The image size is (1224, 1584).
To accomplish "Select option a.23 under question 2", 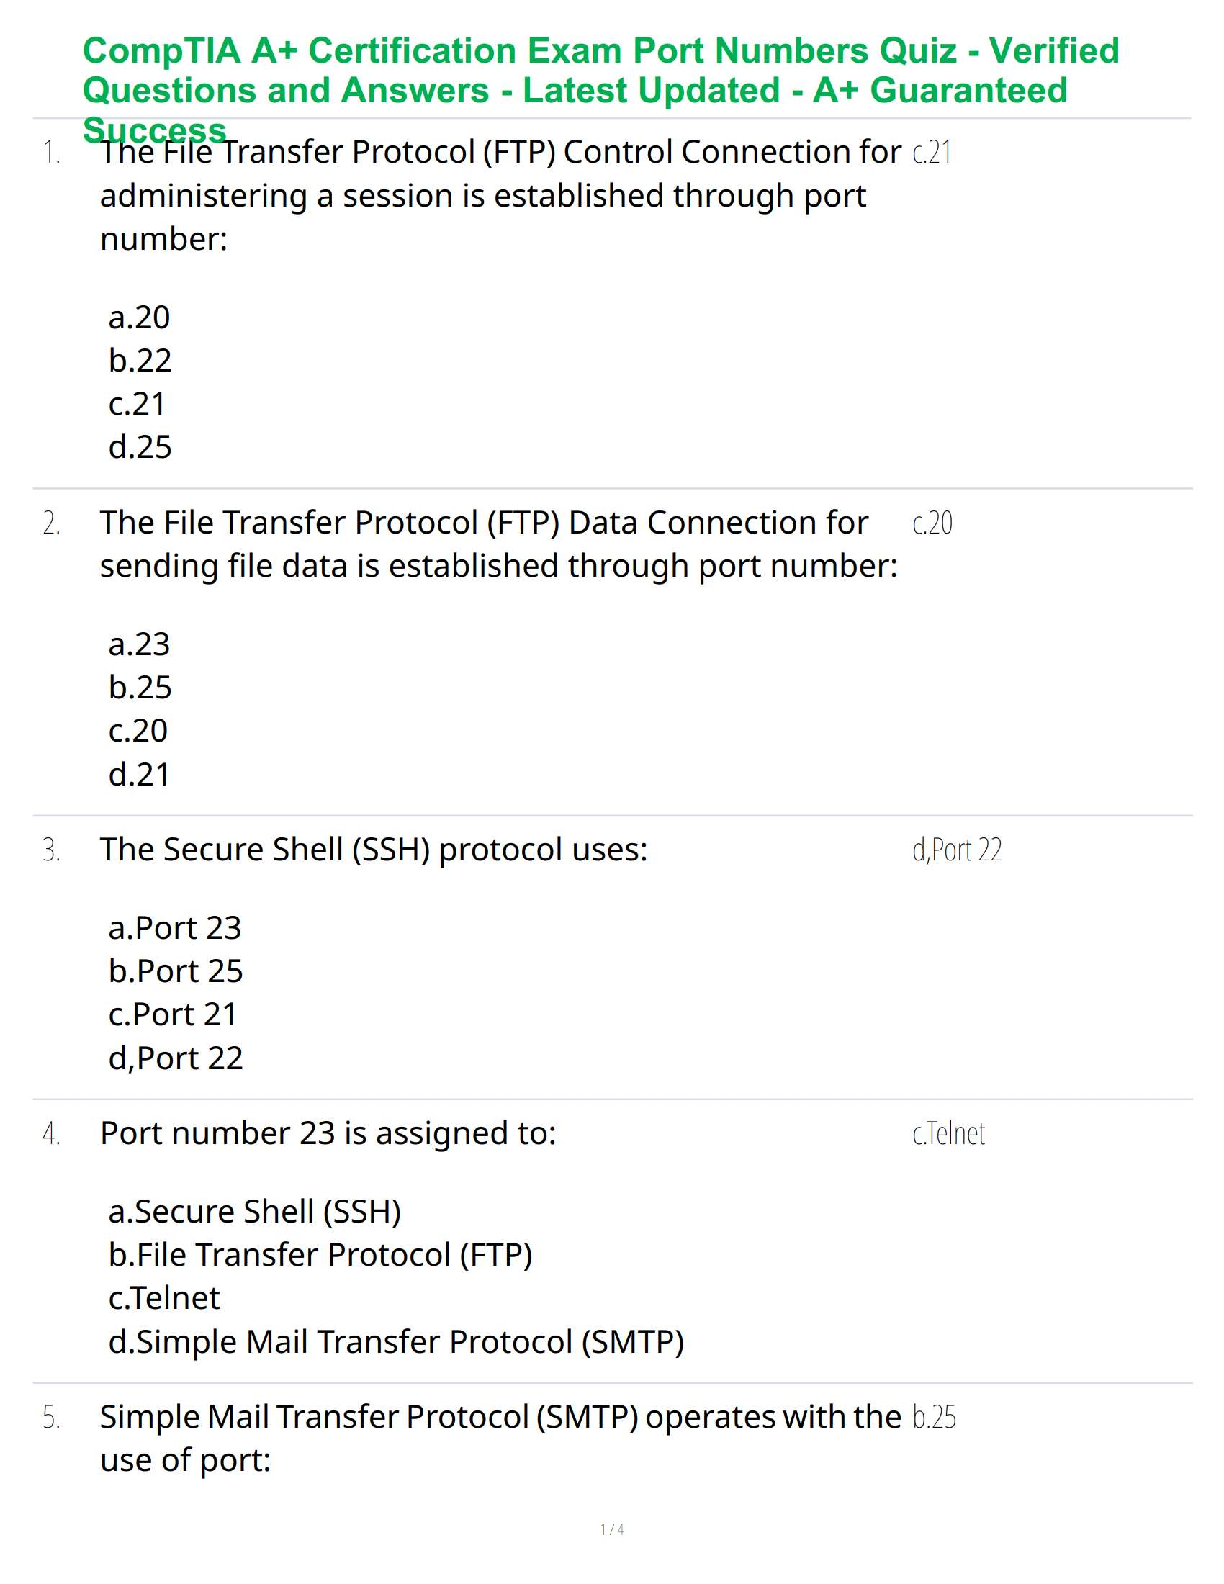I will coord(139,644).
